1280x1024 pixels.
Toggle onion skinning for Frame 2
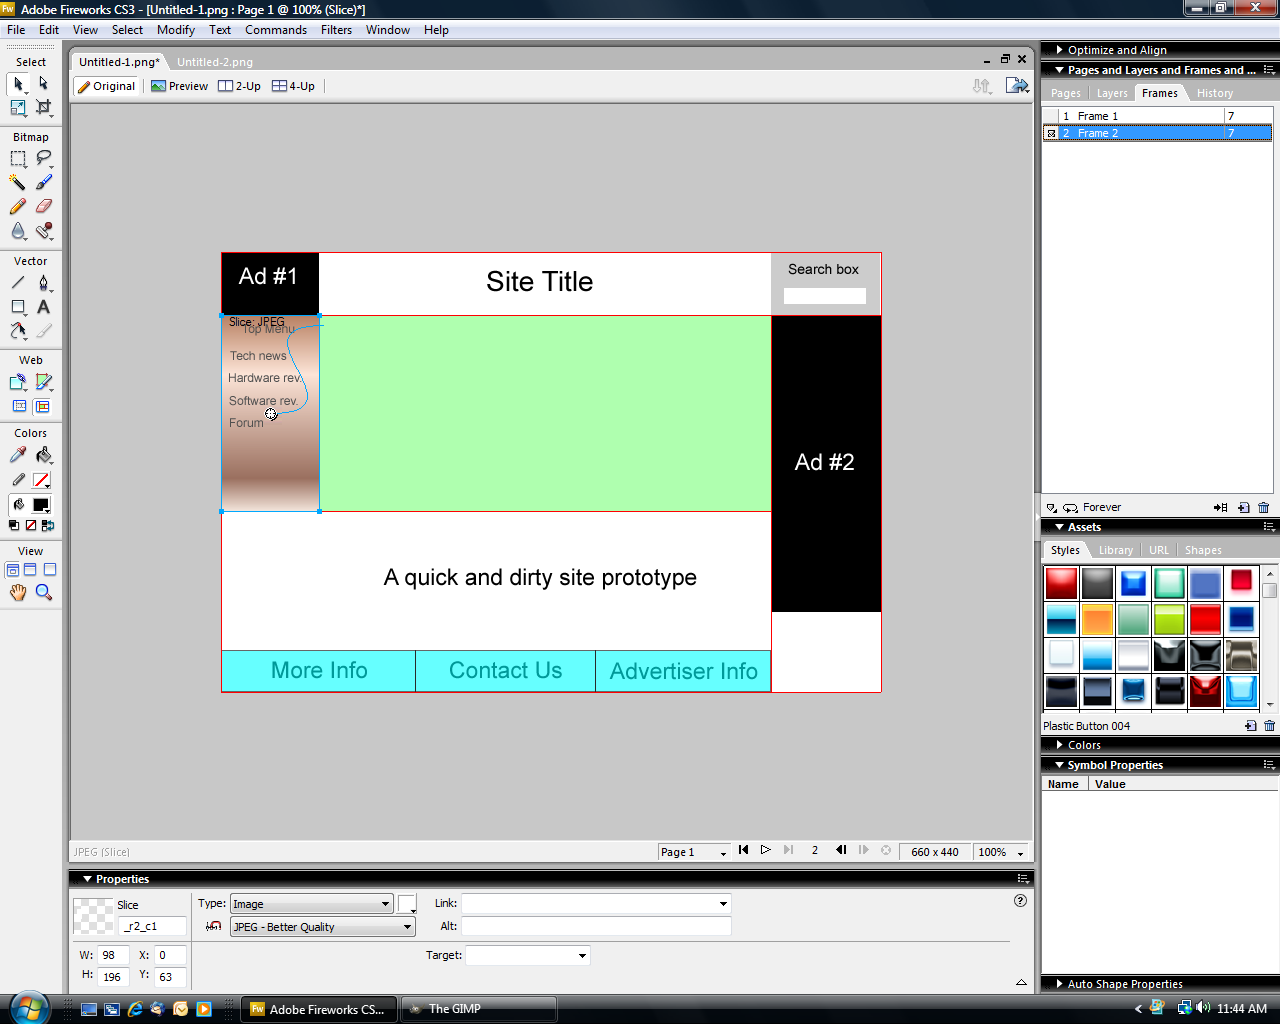point(1051,133)
